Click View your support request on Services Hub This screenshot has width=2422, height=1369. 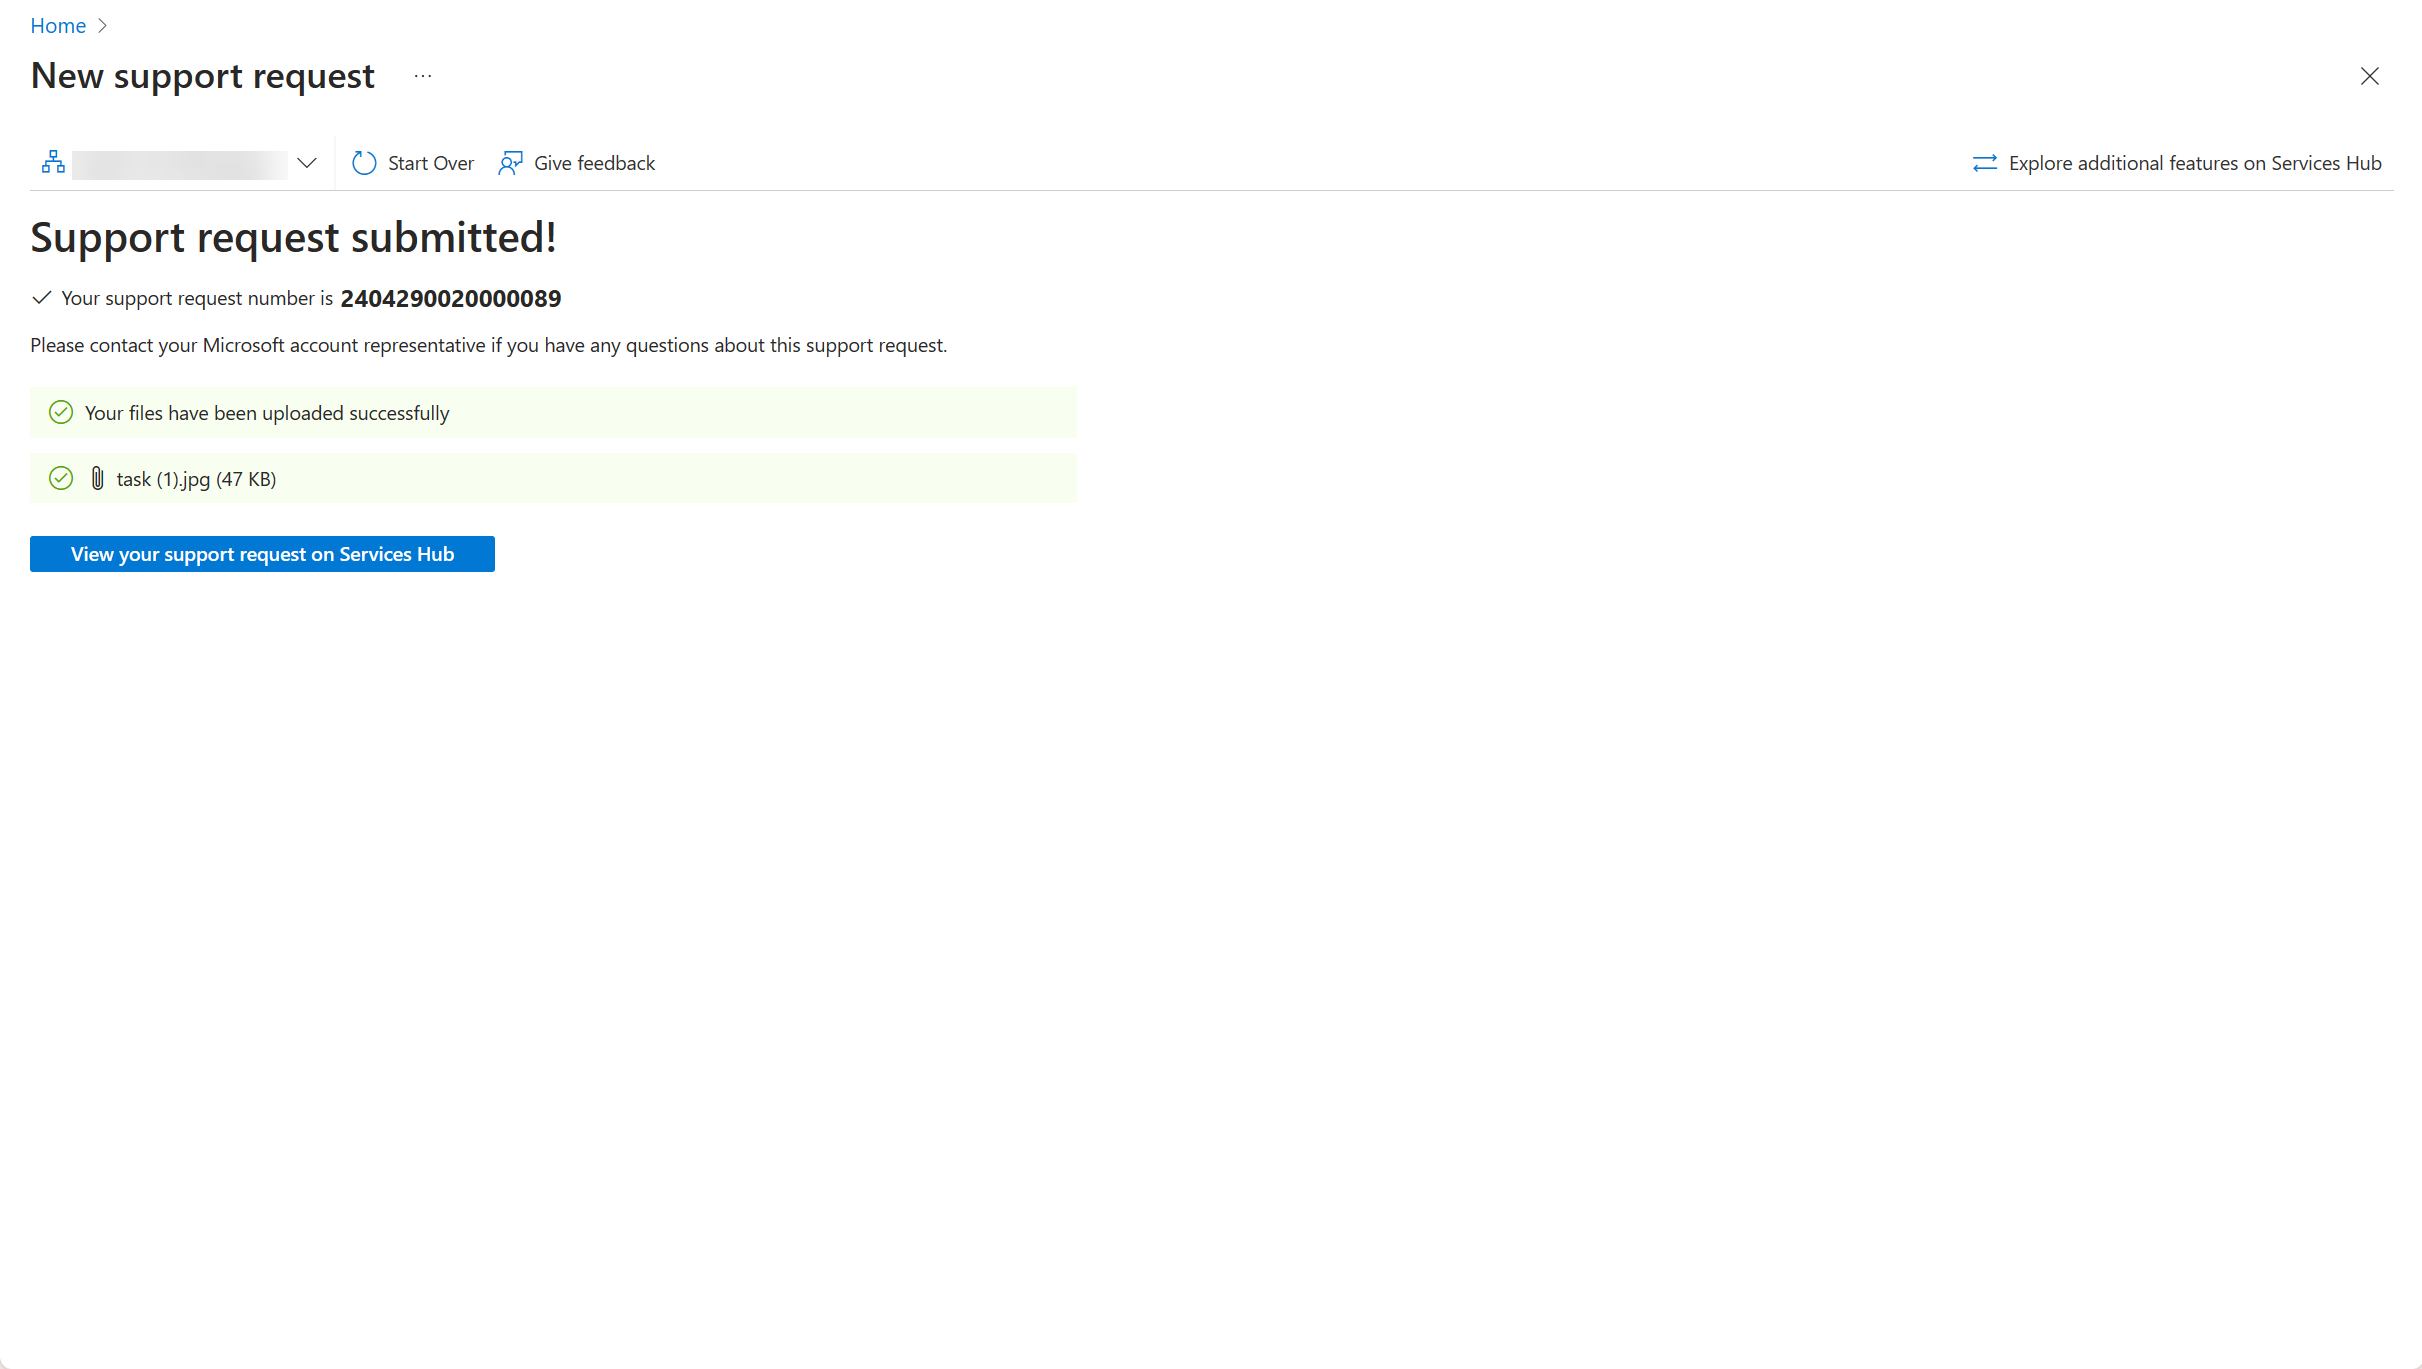pos(263,554)
